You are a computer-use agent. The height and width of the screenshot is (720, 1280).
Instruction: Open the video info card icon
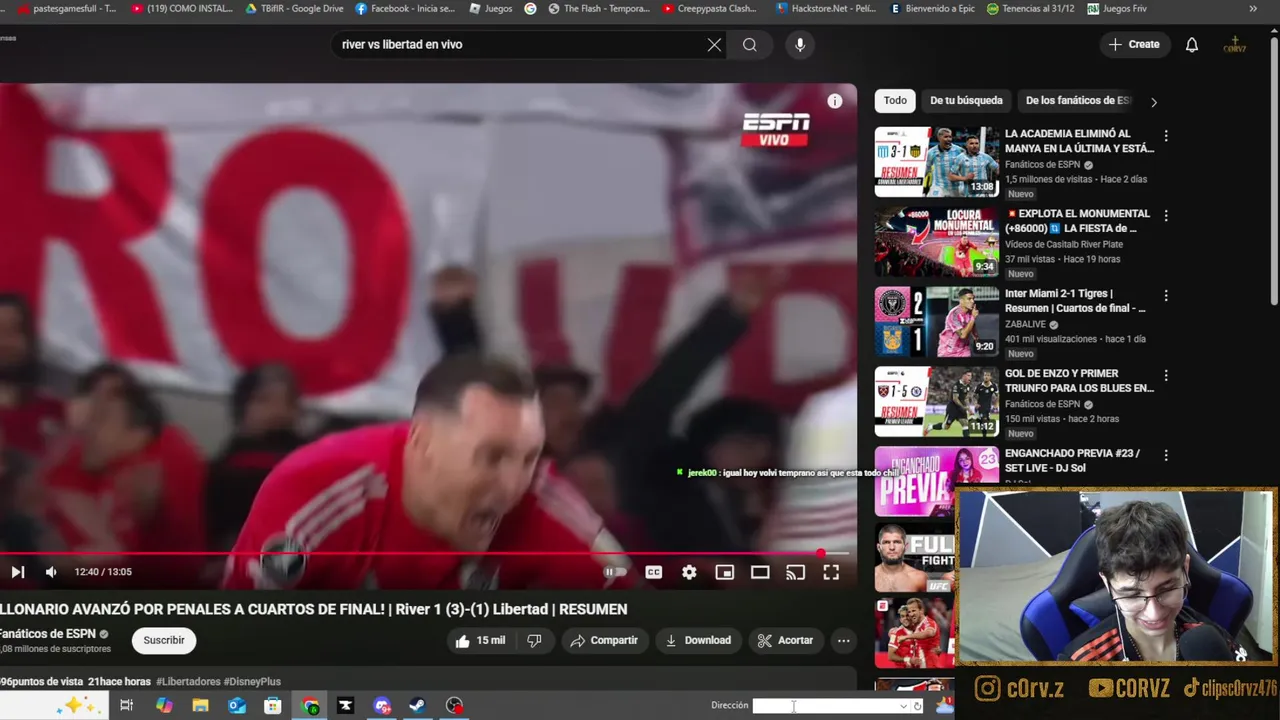point(835,101)
